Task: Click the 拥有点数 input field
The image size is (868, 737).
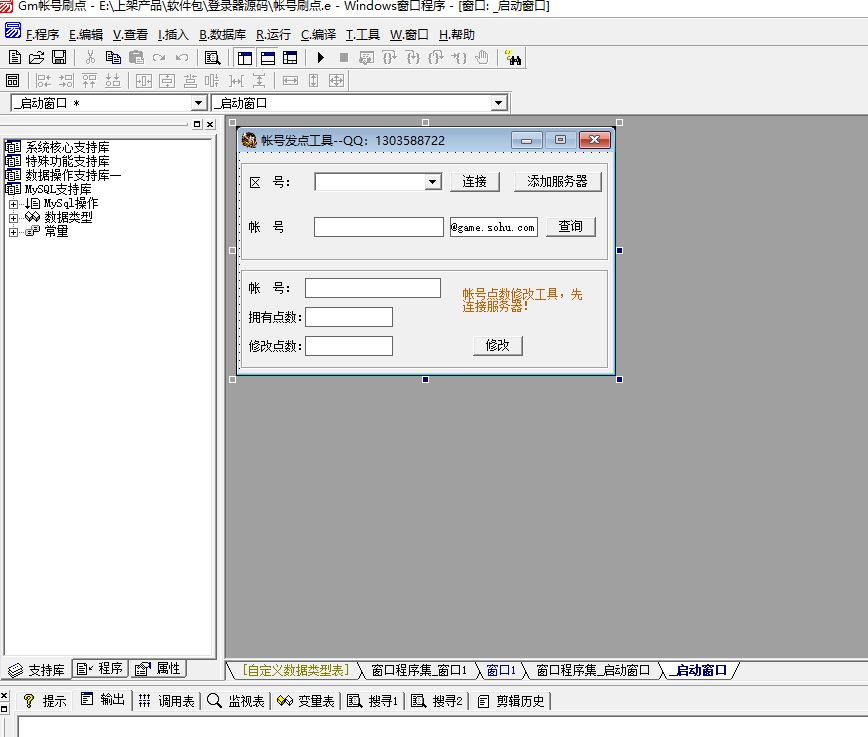Action: pos(349,317)
